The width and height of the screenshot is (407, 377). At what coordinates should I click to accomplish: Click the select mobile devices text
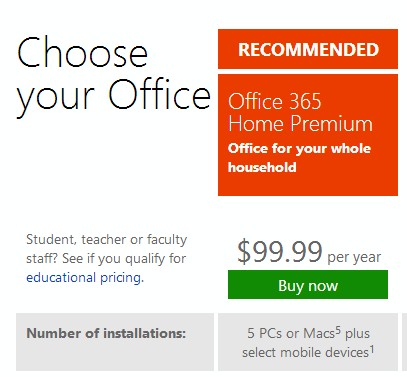tap(306, 353)
